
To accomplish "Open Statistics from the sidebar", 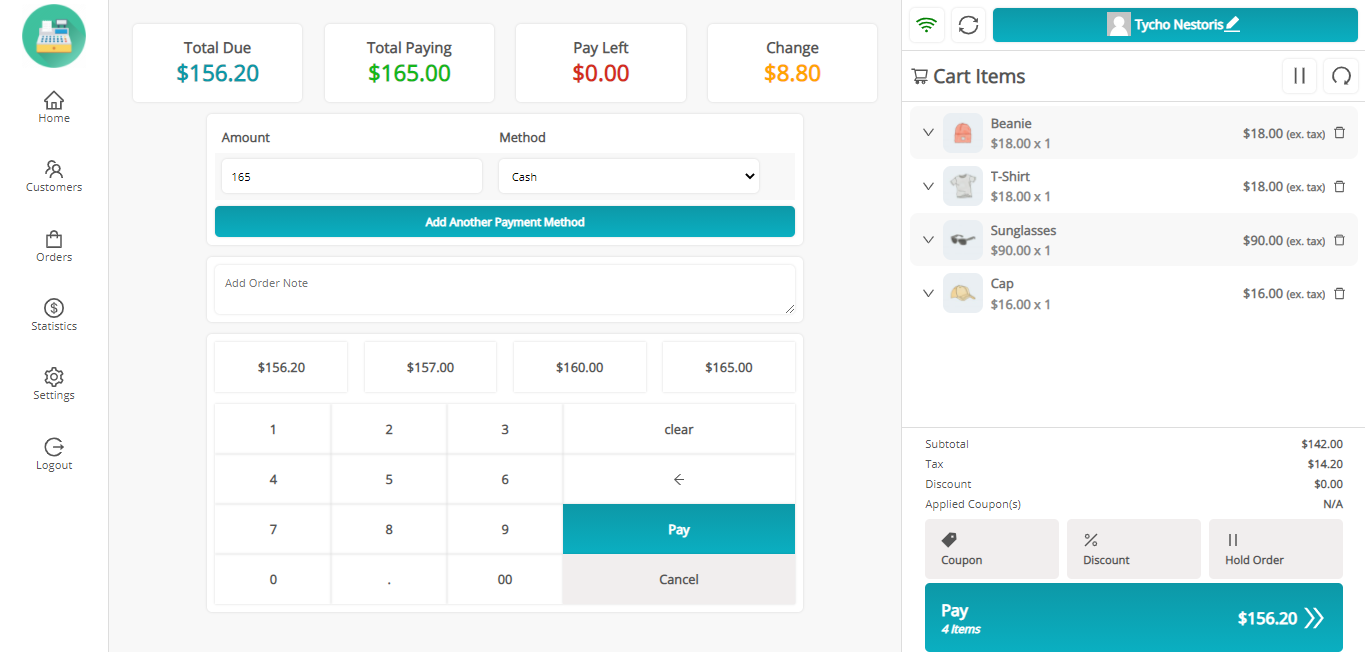I will click(54, 315).
